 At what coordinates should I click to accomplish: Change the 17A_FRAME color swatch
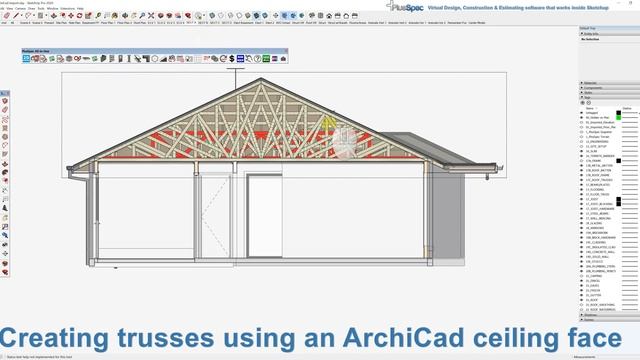[618, 161]
